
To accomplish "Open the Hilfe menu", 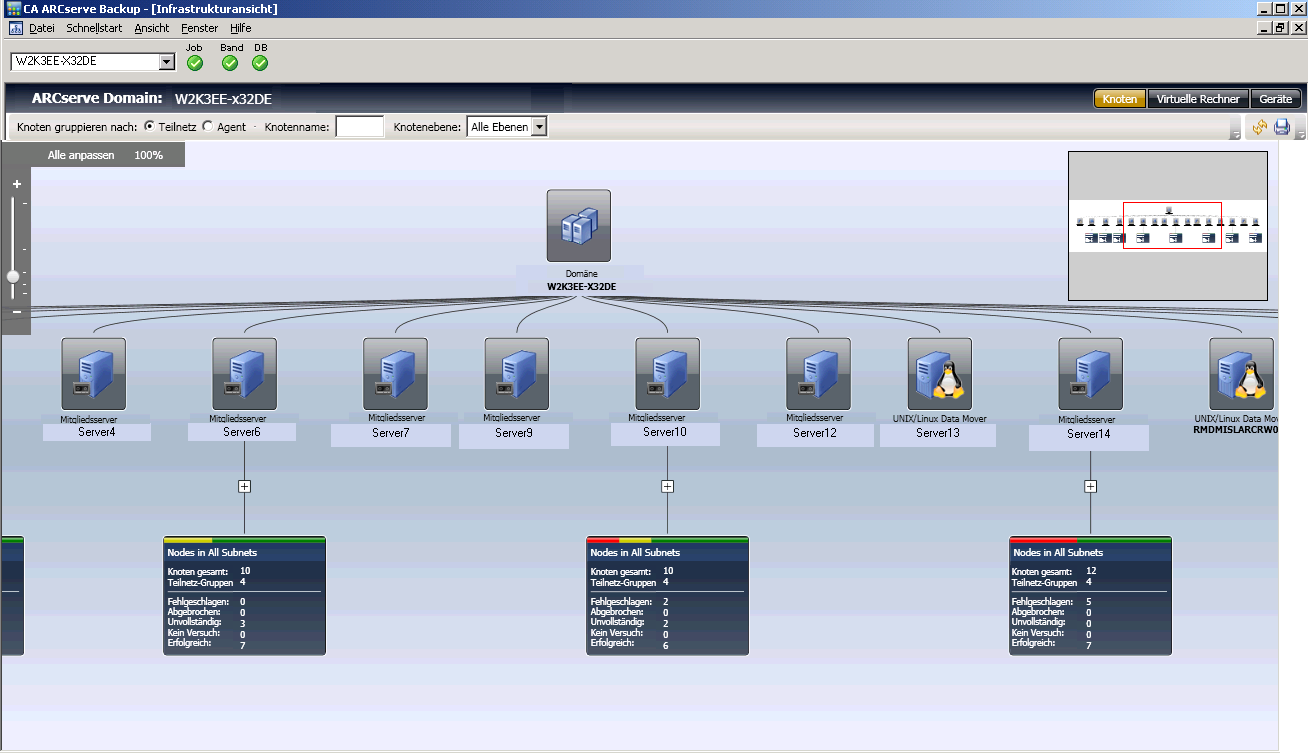I will [x=241, y=28].
